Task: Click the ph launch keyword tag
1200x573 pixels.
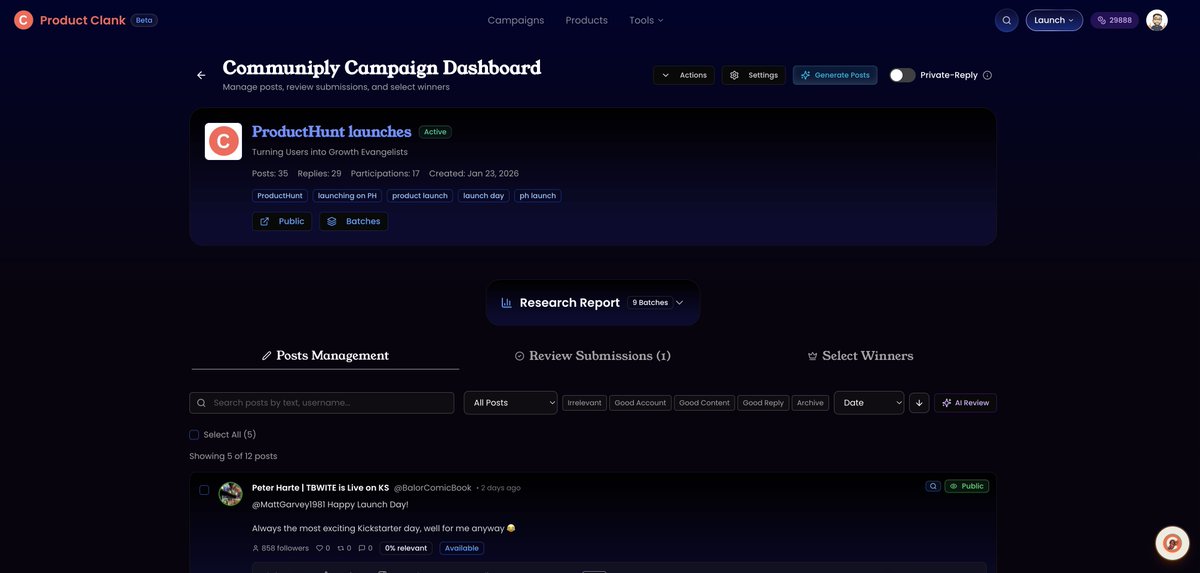Action: click(538, 196)
